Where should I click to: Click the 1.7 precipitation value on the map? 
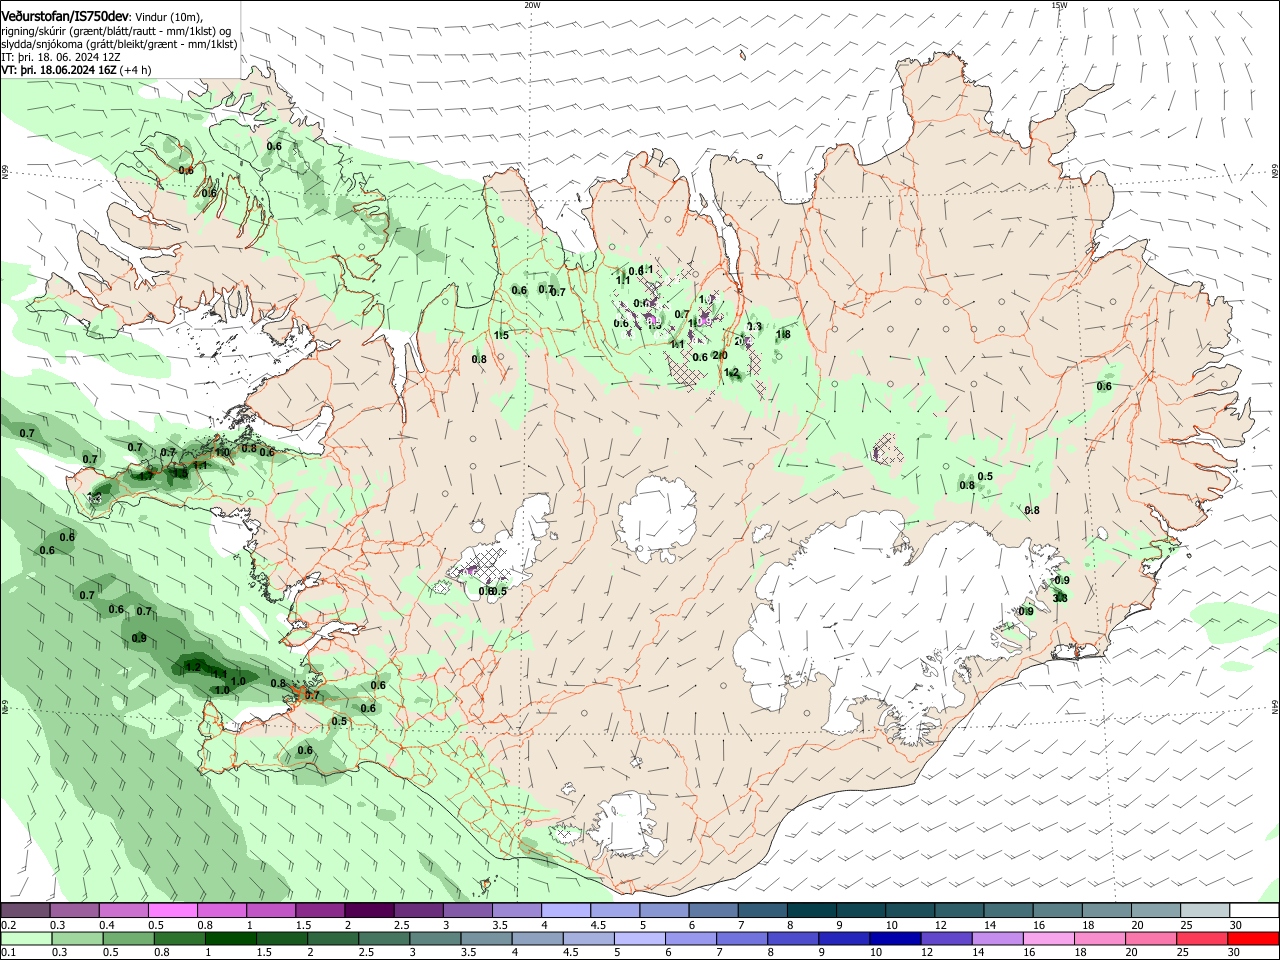[x=146, y=476]
